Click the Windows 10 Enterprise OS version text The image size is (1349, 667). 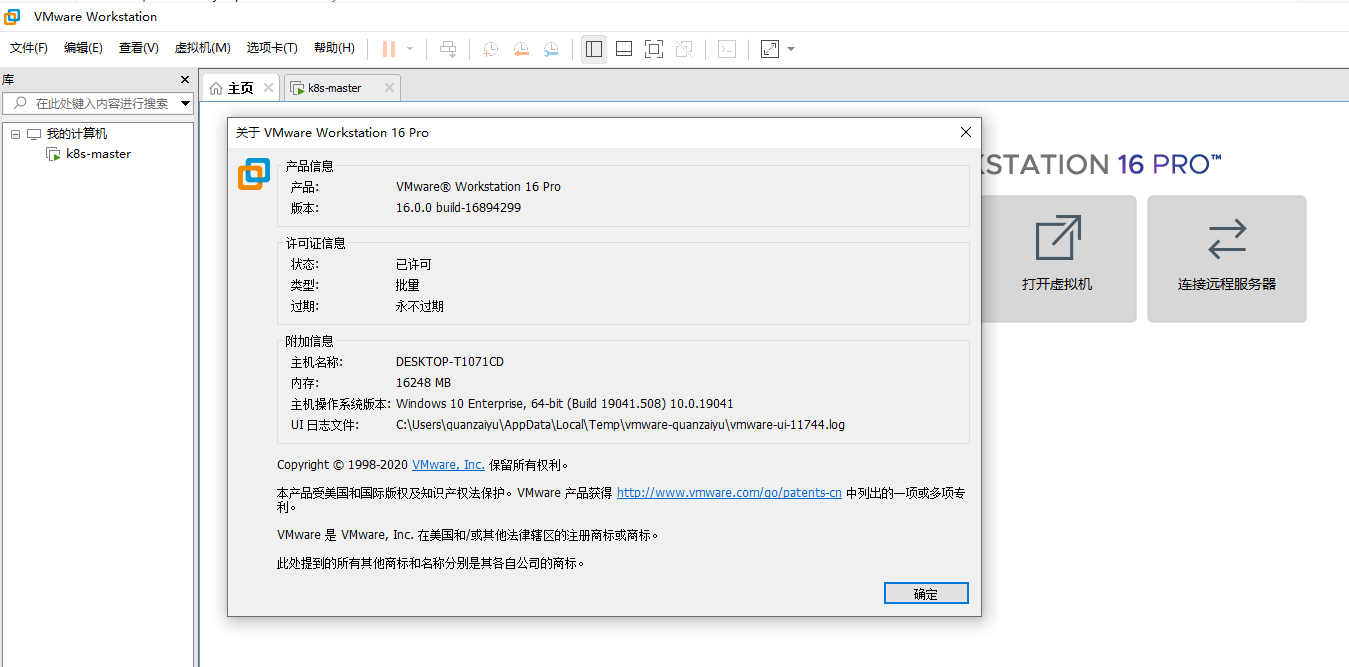click(565, 404)
